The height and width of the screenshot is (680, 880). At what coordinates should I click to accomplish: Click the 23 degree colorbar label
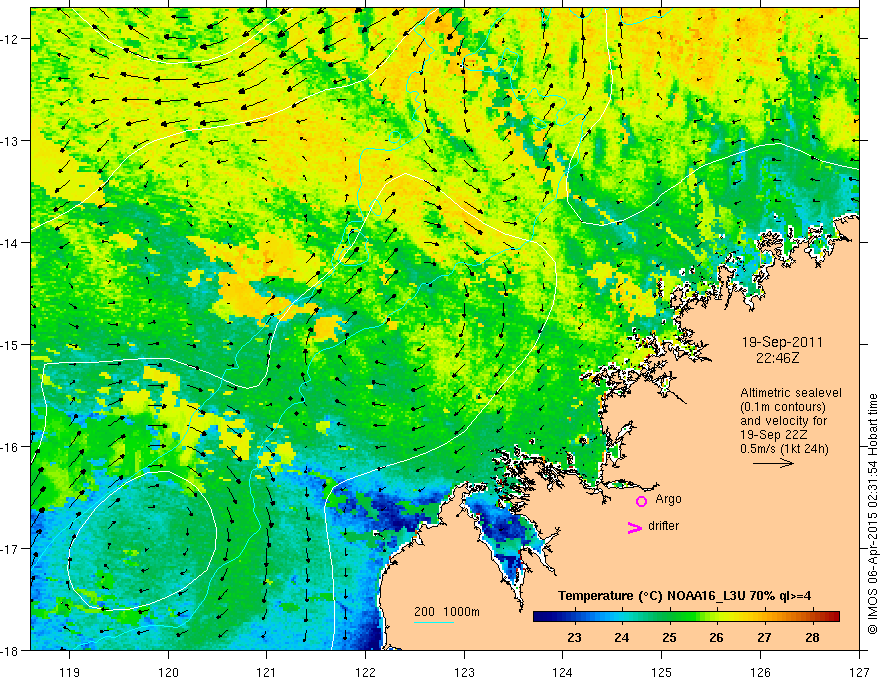pyautogui.click(x=574, y=637)
